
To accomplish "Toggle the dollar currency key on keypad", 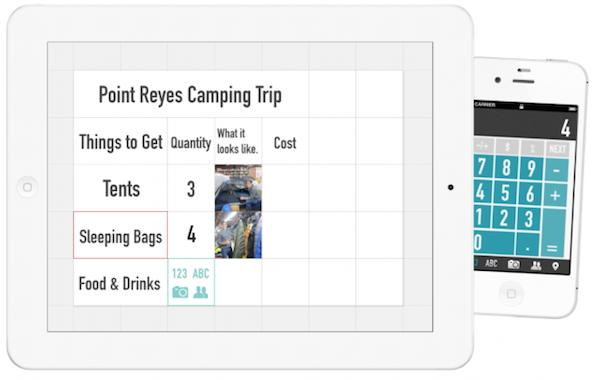I will tap(507, 147).
